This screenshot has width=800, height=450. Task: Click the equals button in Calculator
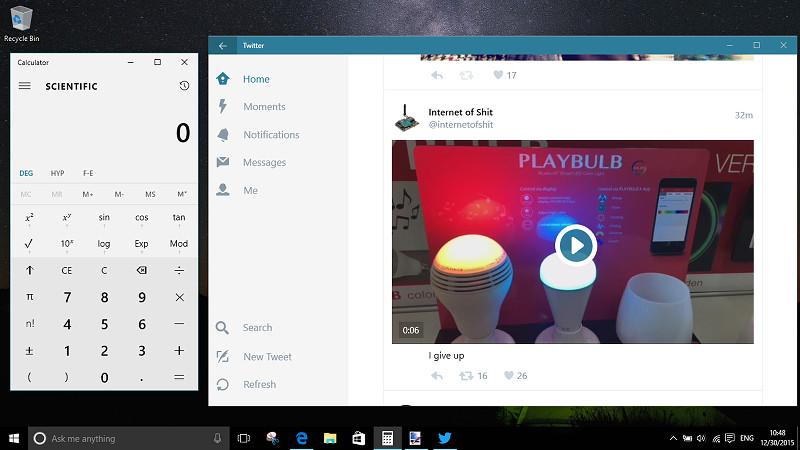click(179, 377)
